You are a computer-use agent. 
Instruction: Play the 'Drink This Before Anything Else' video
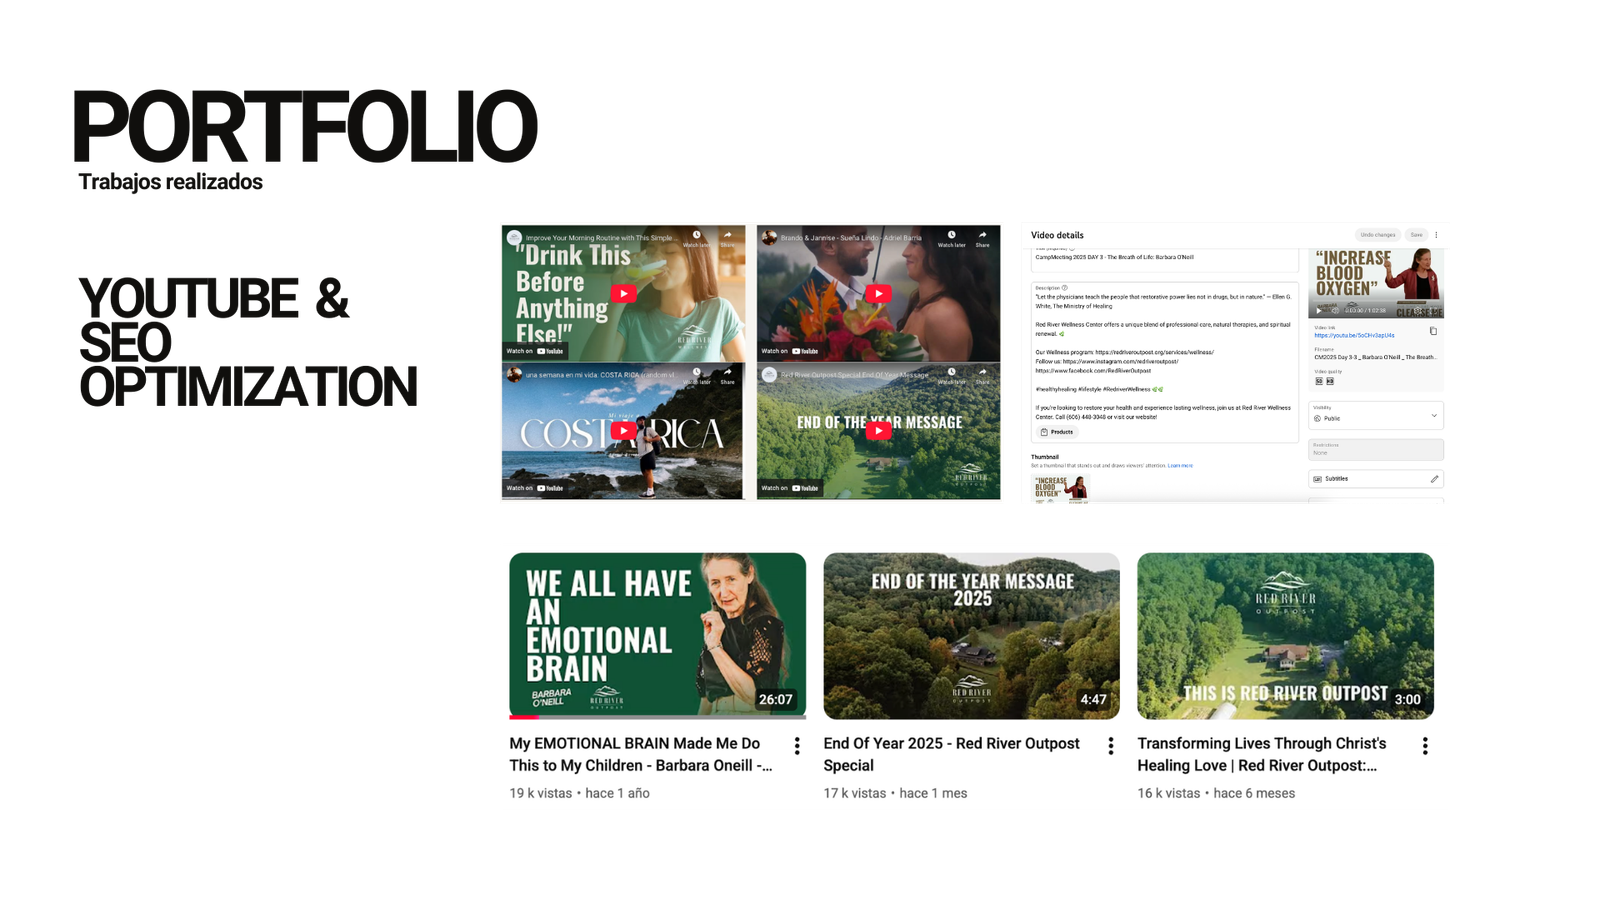[x=623, y=293]
